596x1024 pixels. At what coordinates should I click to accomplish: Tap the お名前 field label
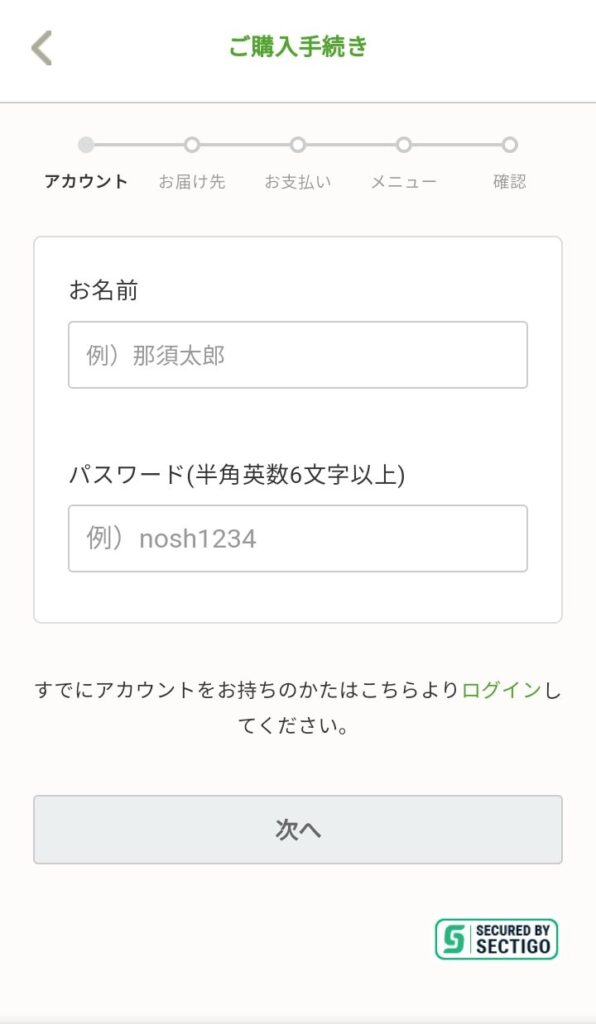pos(103,290)
